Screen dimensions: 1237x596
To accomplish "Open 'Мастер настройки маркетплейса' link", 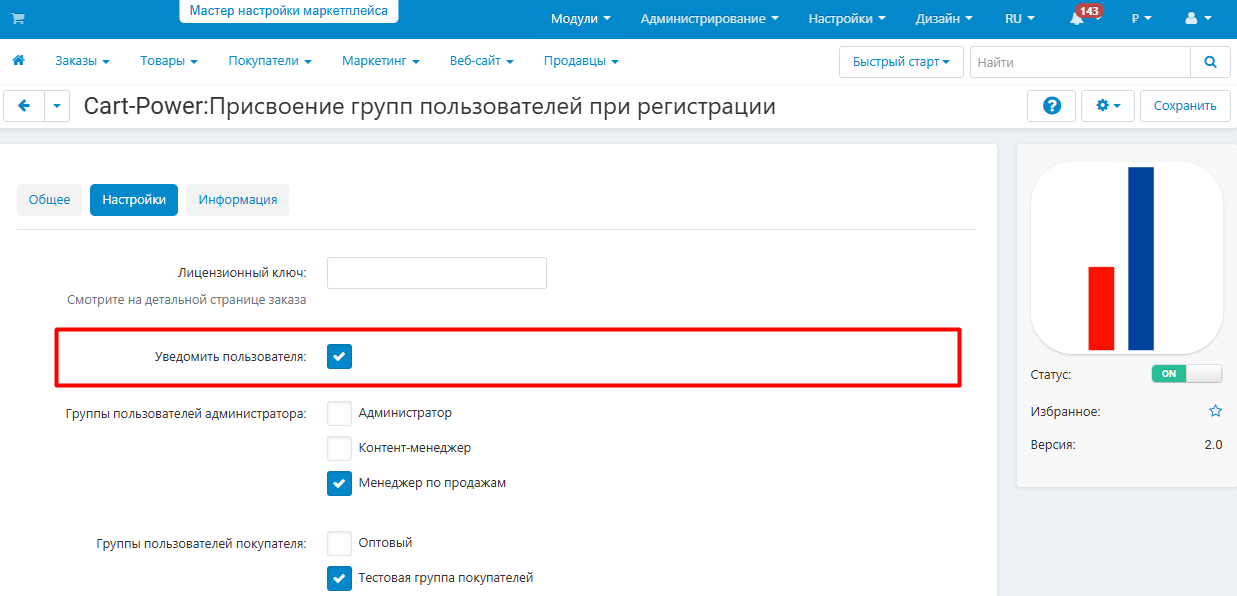I will coord(289,11).
